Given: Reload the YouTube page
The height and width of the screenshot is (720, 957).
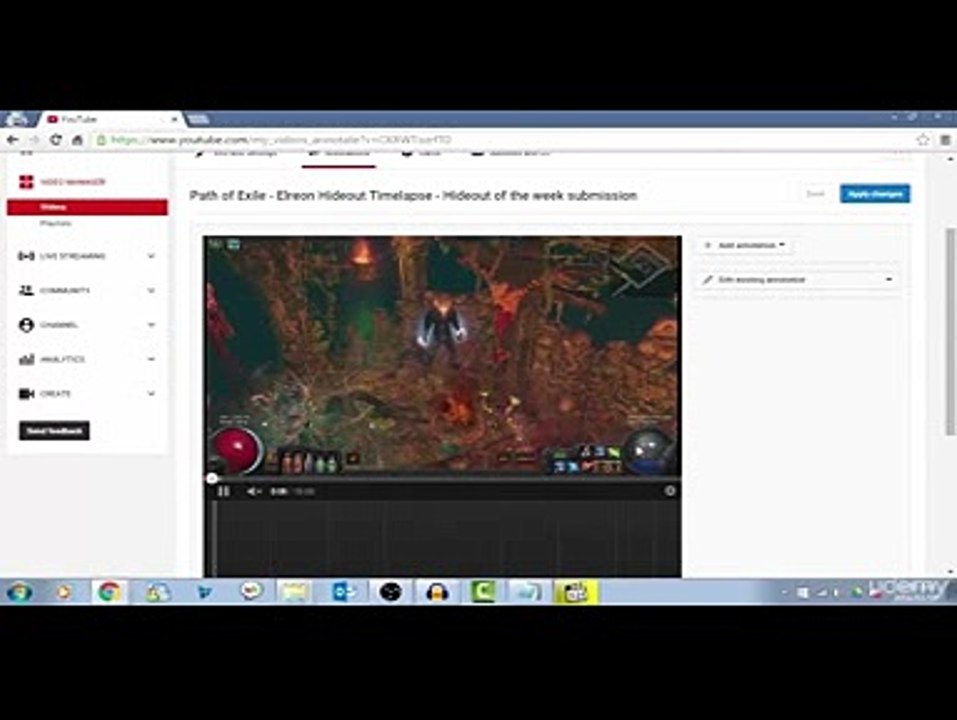Looking at the screenshot, I should 56,140.
